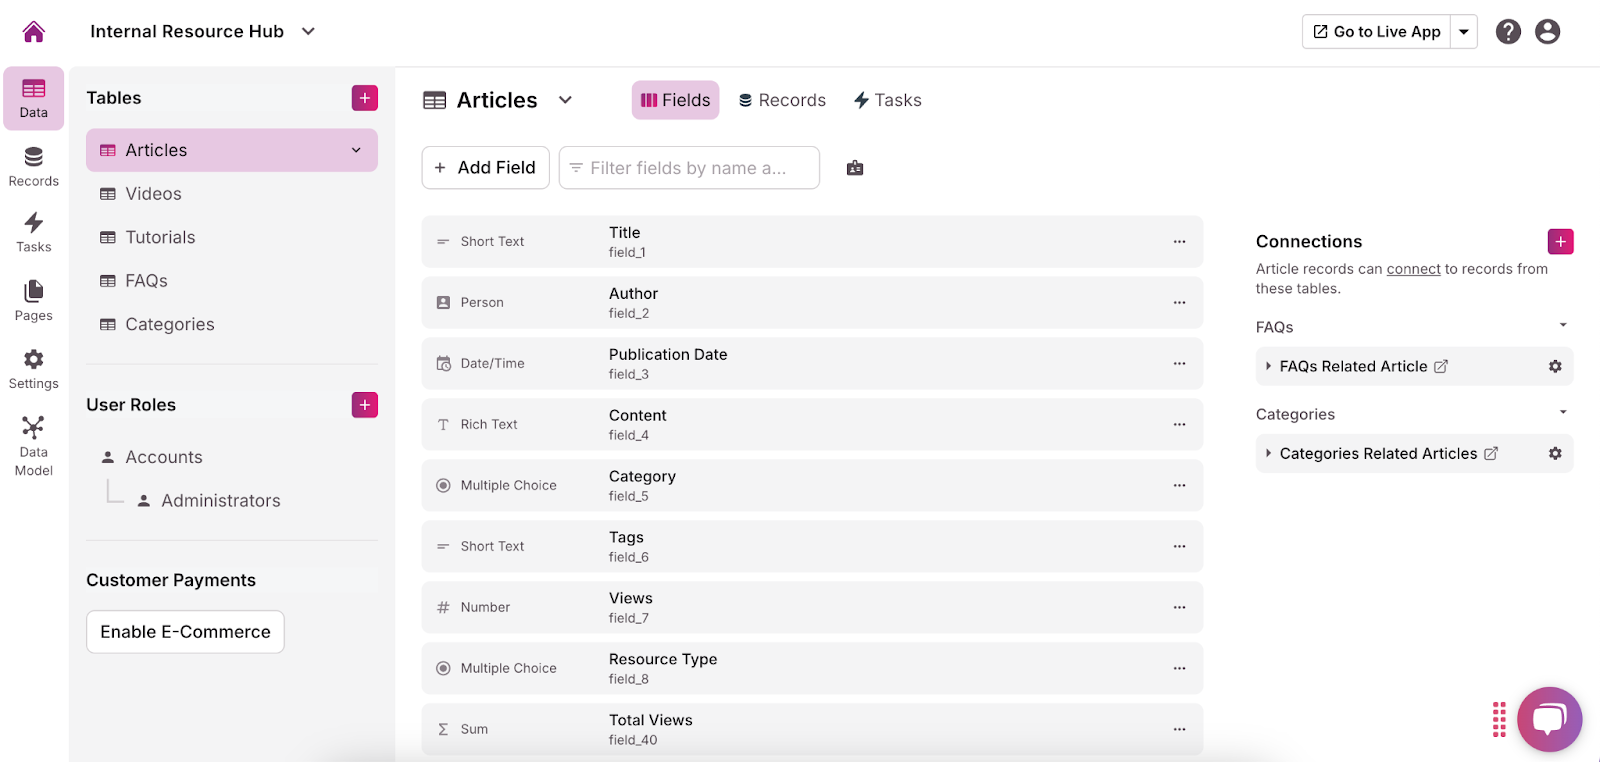Click the plus icon to add a table

tap(365, 98)
